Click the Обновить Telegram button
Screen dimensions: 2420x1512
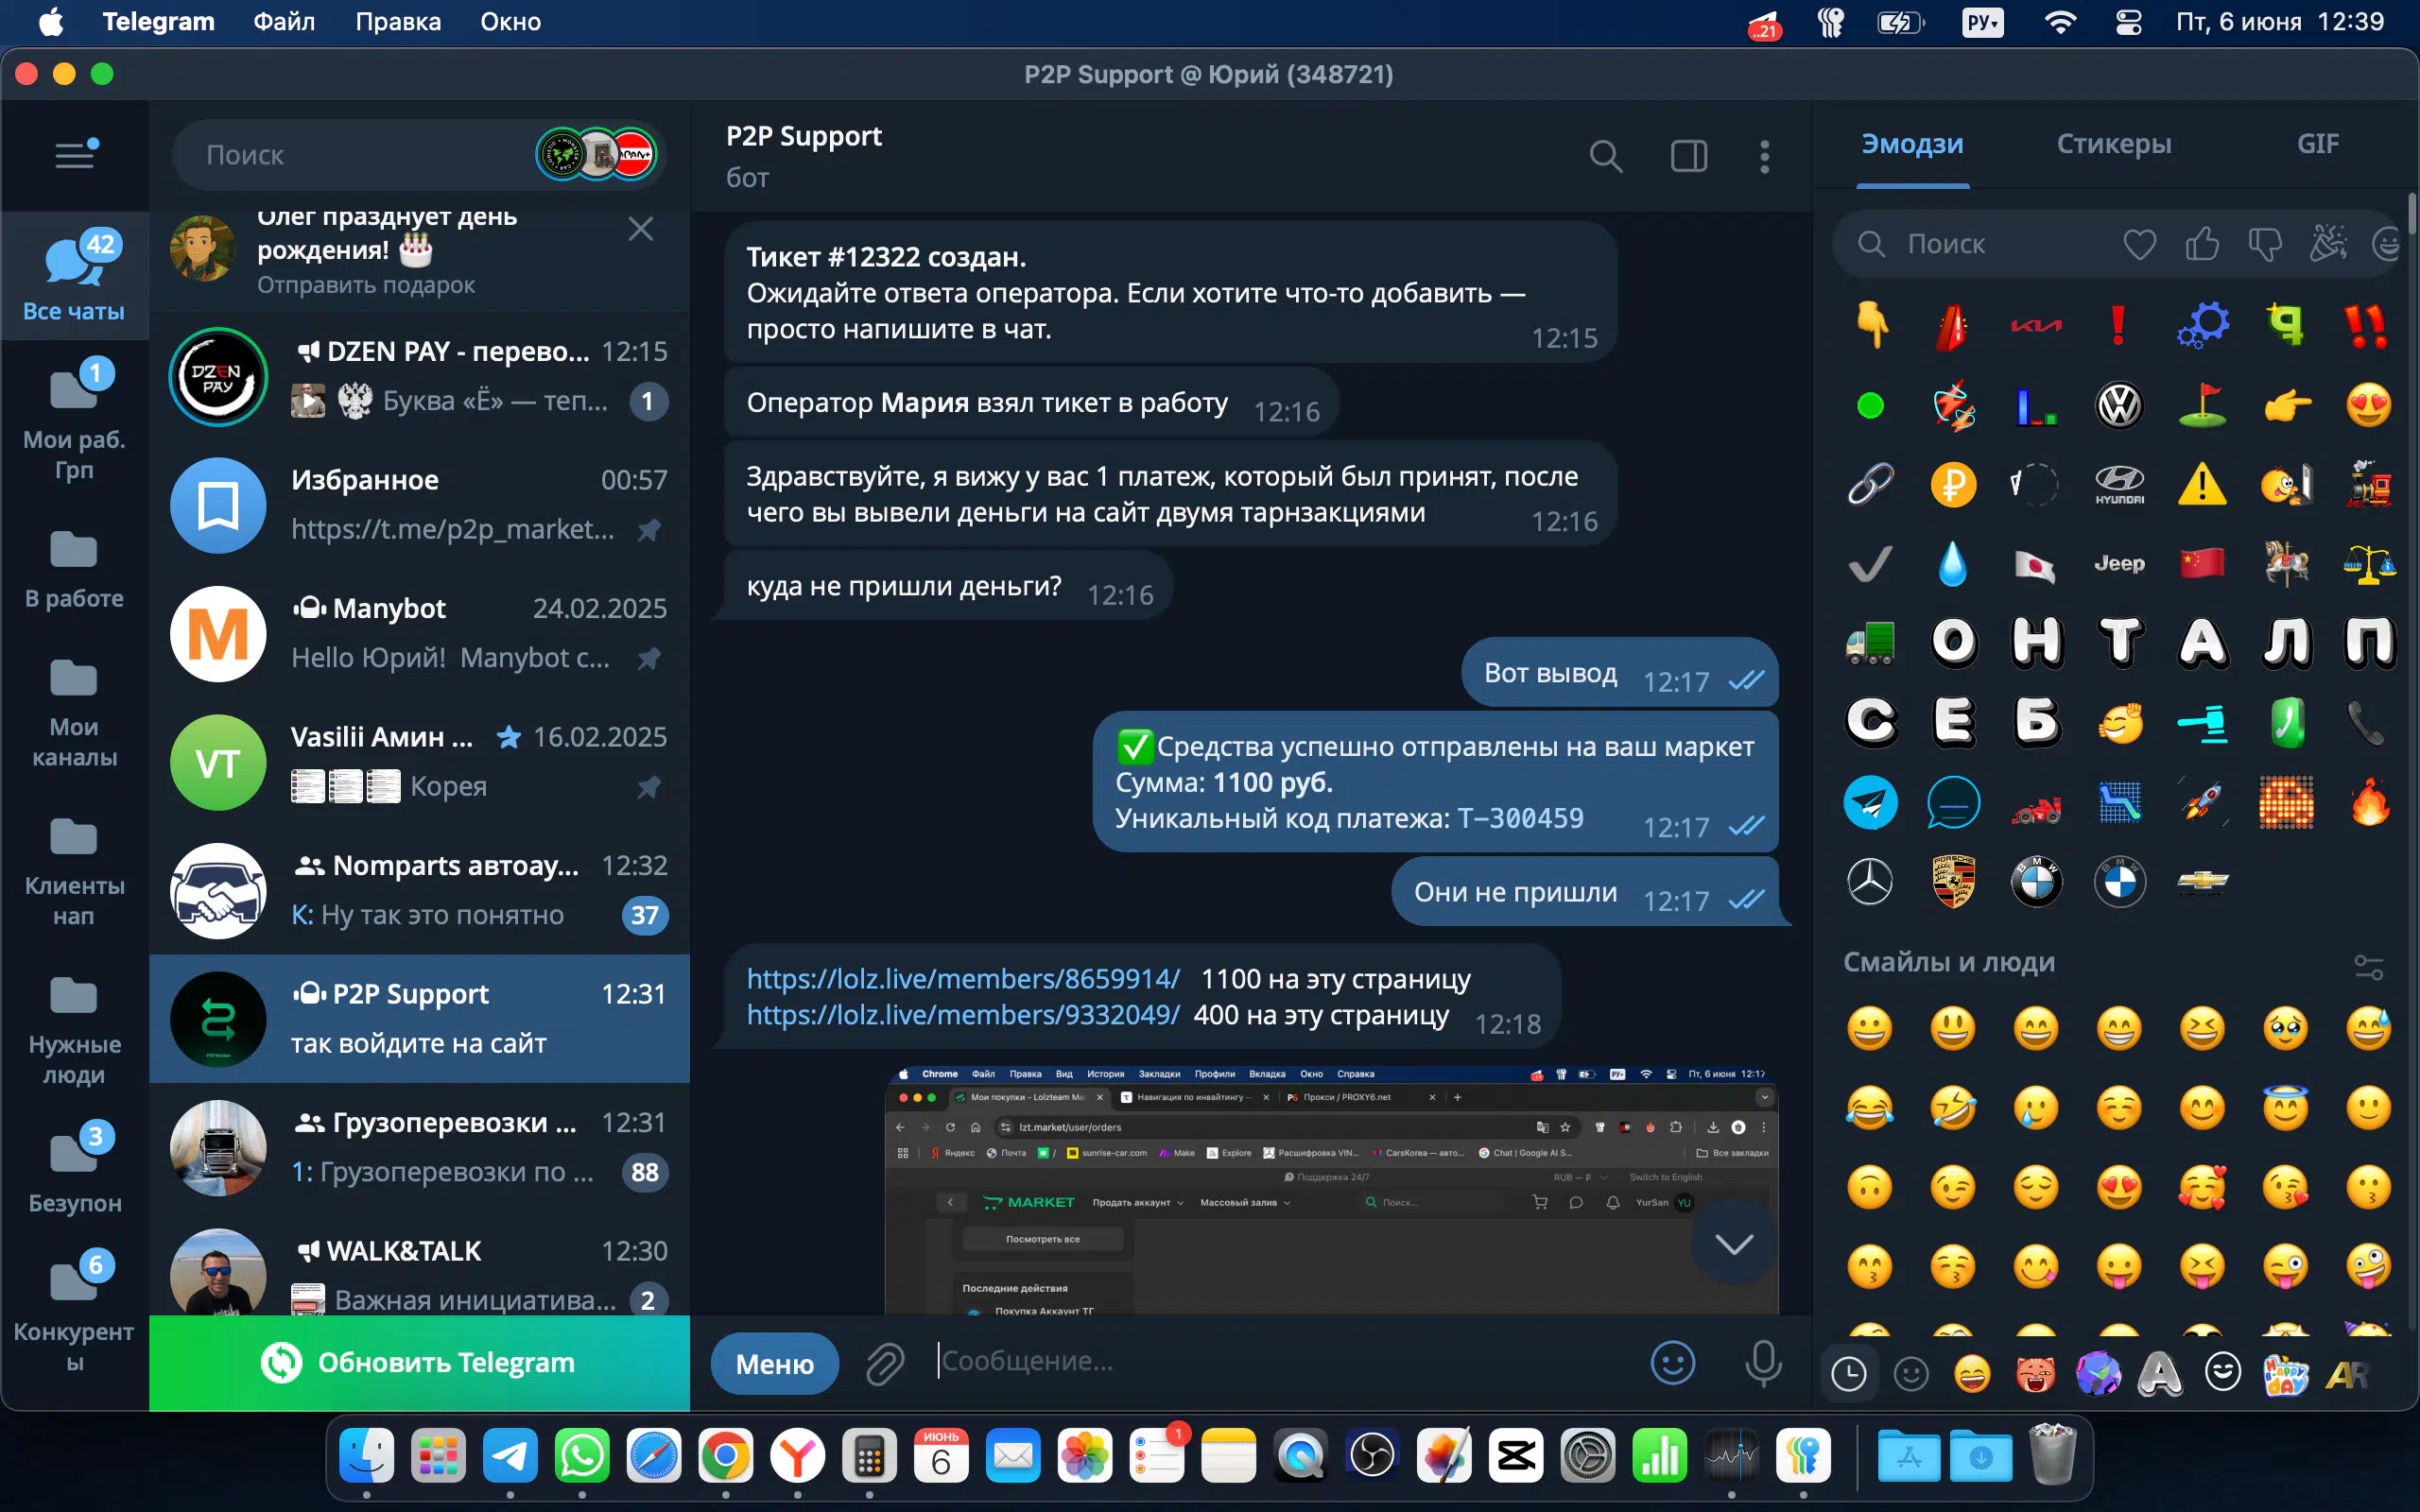coord(419,1363)
